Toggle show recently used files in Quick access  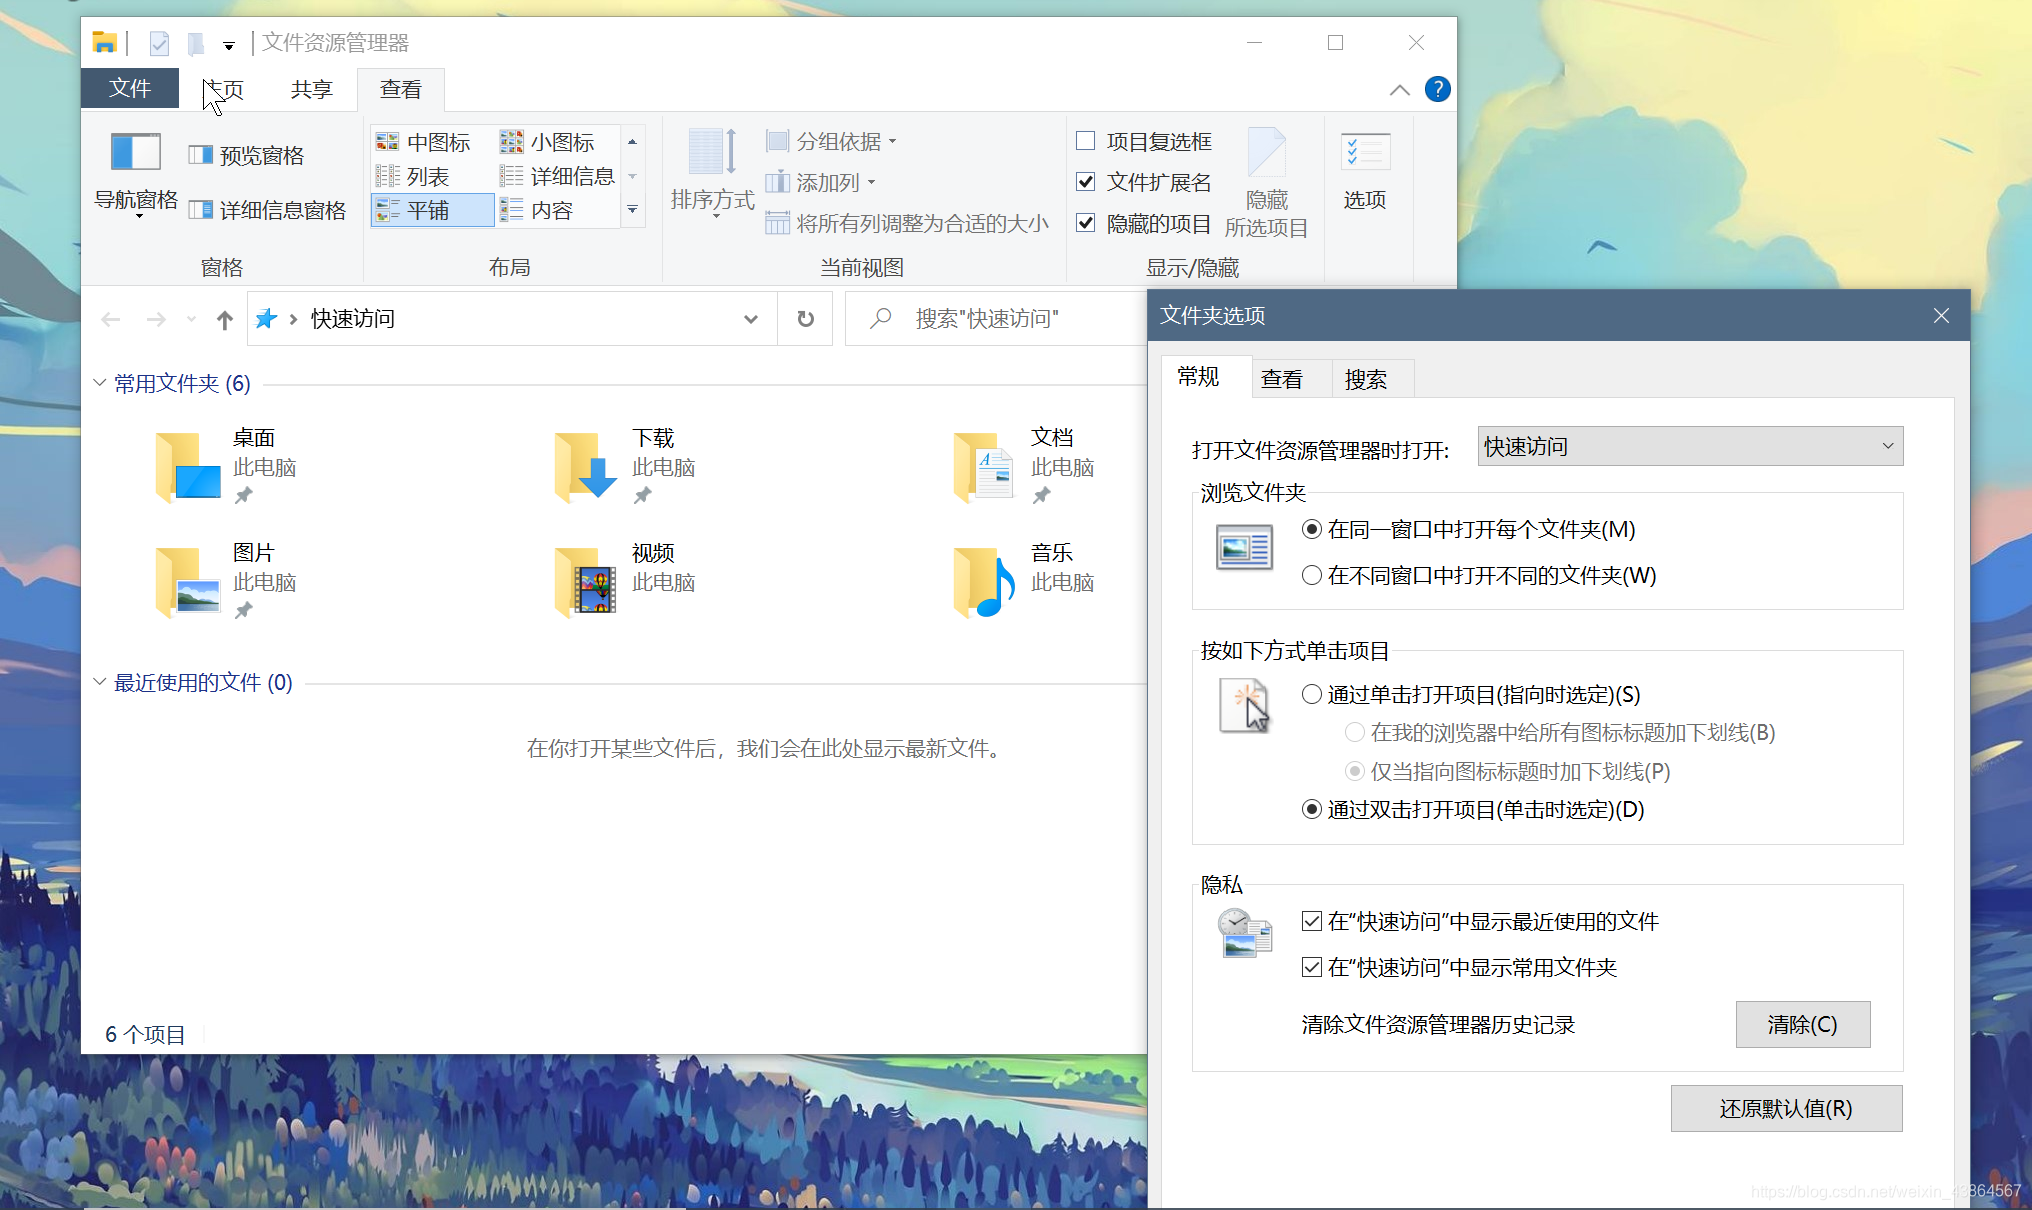[x=1480, y=921]
